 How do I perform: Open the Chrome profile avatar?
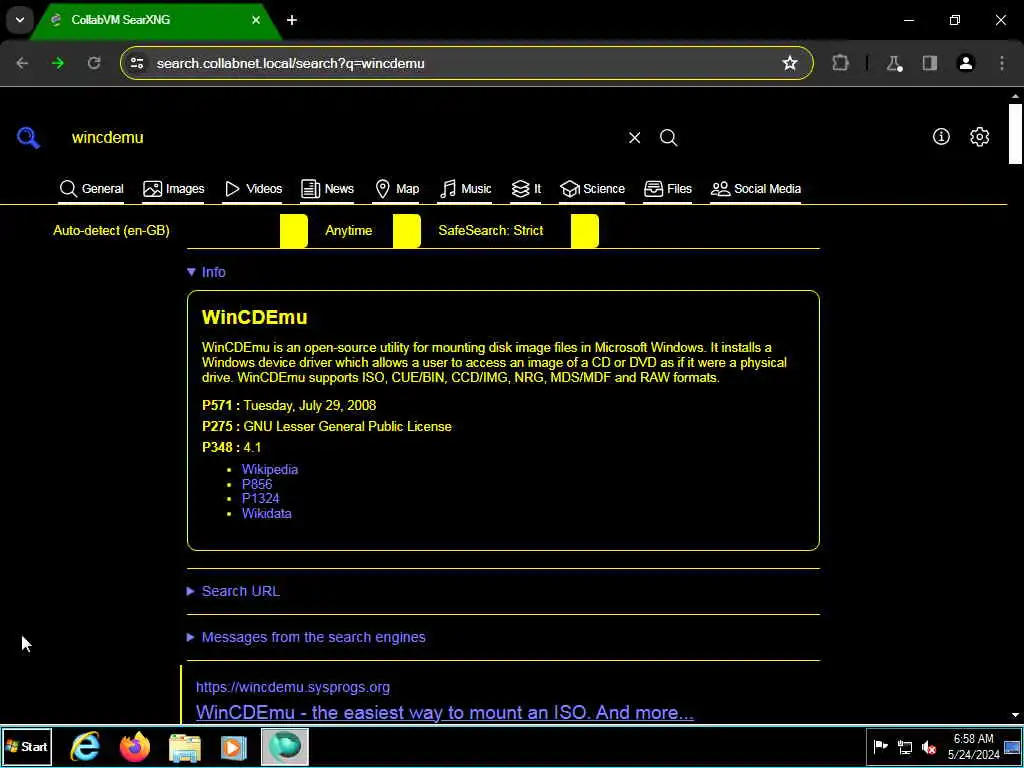(x=965, y=63)
